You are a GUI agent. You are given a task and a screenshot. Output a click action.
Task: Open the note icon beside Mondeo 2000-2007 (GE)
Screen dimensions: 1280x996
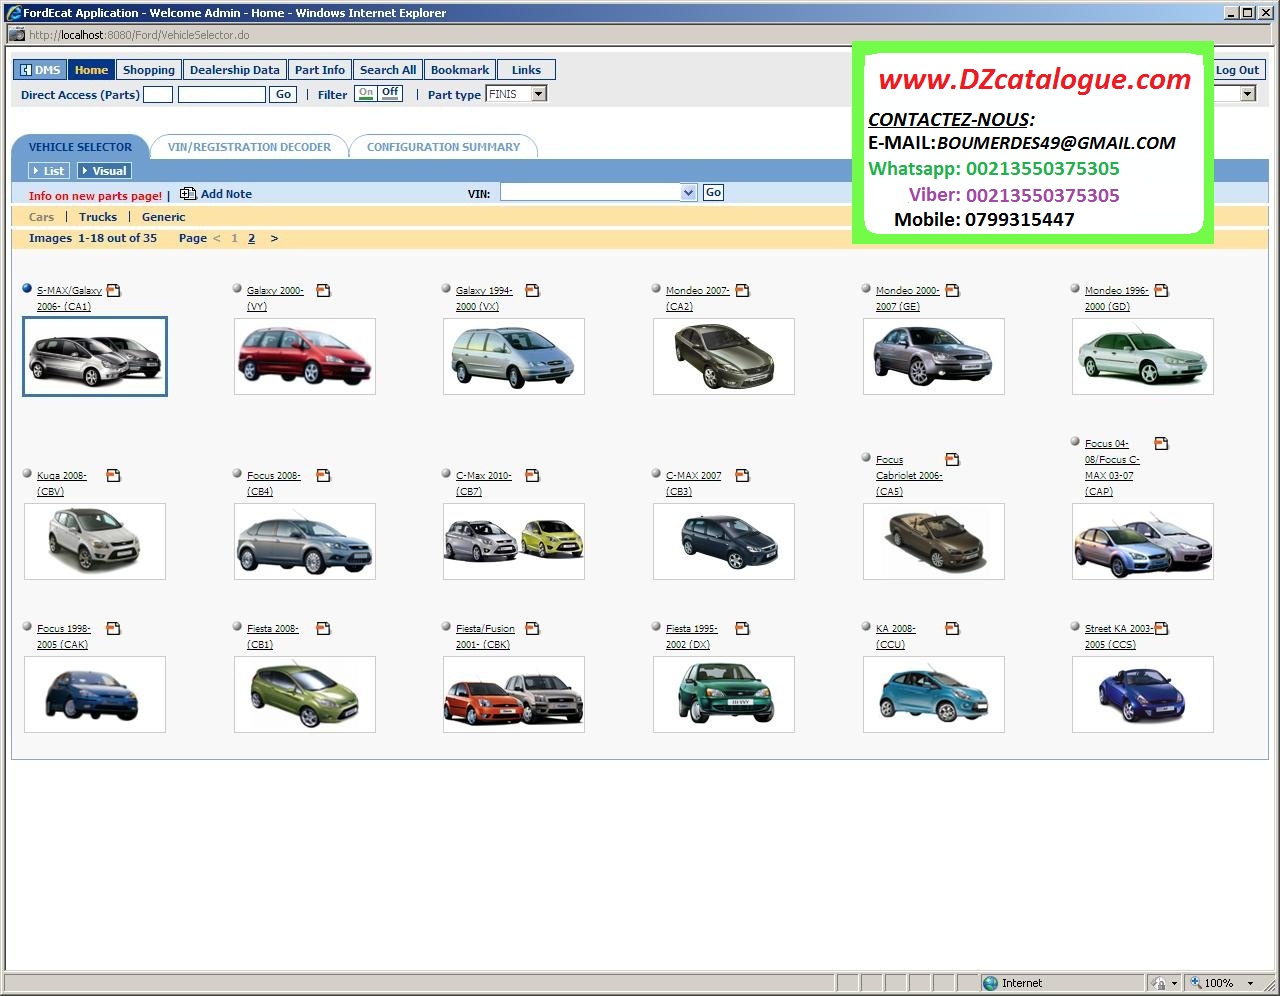coord(952,290)
